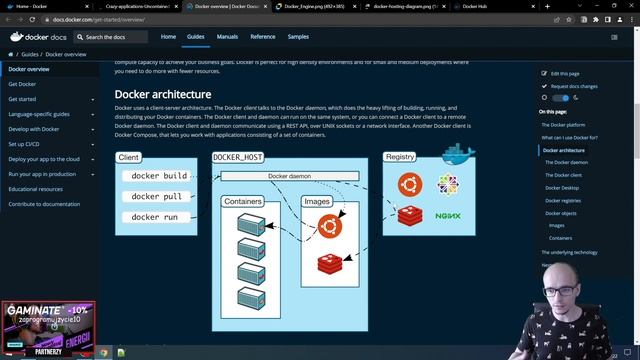Jump to The Docker daemon section
The width and height of the screenshot is (640, 360).
pyautogui.click(x=567, y=162)
